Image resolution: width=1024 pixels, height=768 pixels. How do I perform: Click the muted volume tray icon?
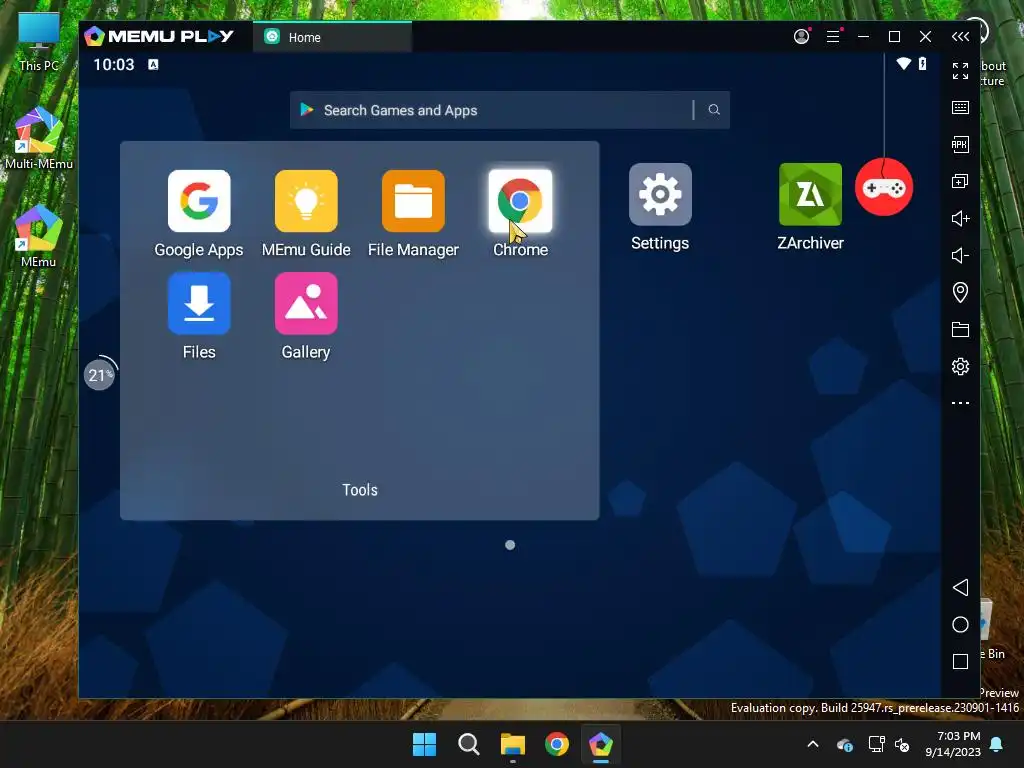tap(903, 744)
